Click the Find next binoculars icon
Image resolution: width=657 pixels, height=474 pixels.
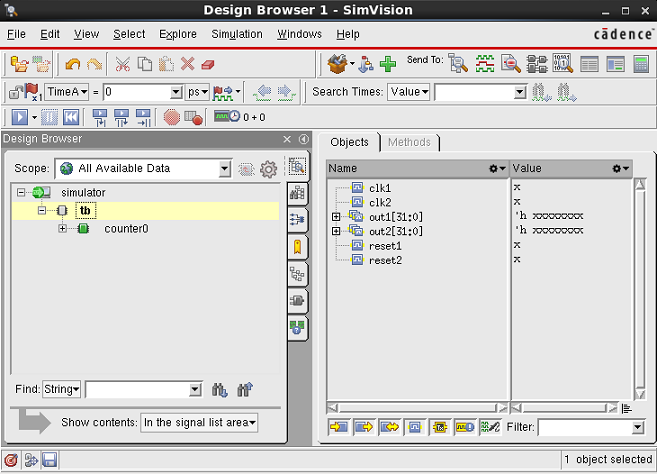coord(220,390)
